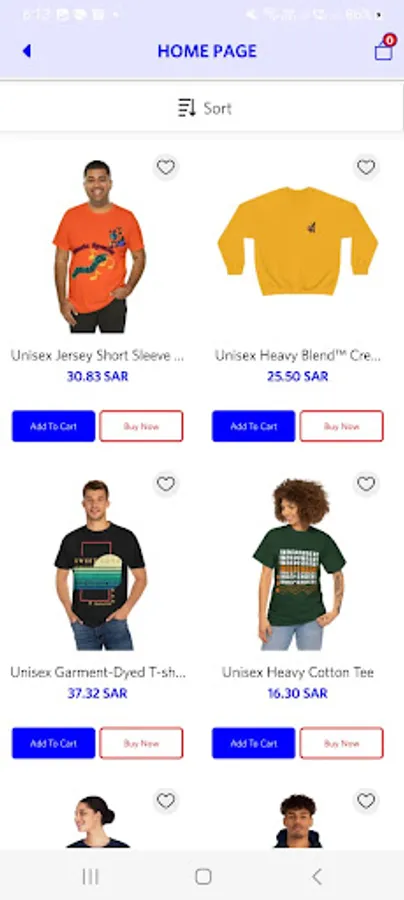Tap the back arrow in header

pos(26,51)
